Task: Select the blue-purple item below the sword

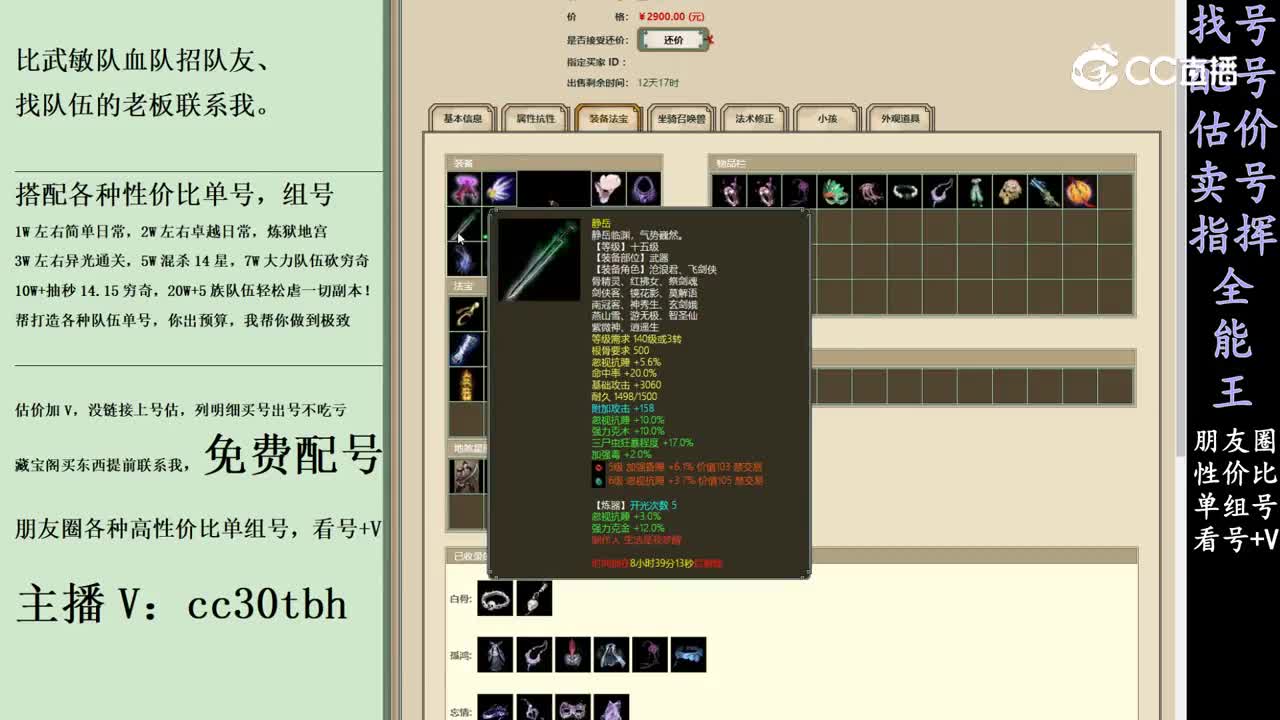Action: point(464,259)
